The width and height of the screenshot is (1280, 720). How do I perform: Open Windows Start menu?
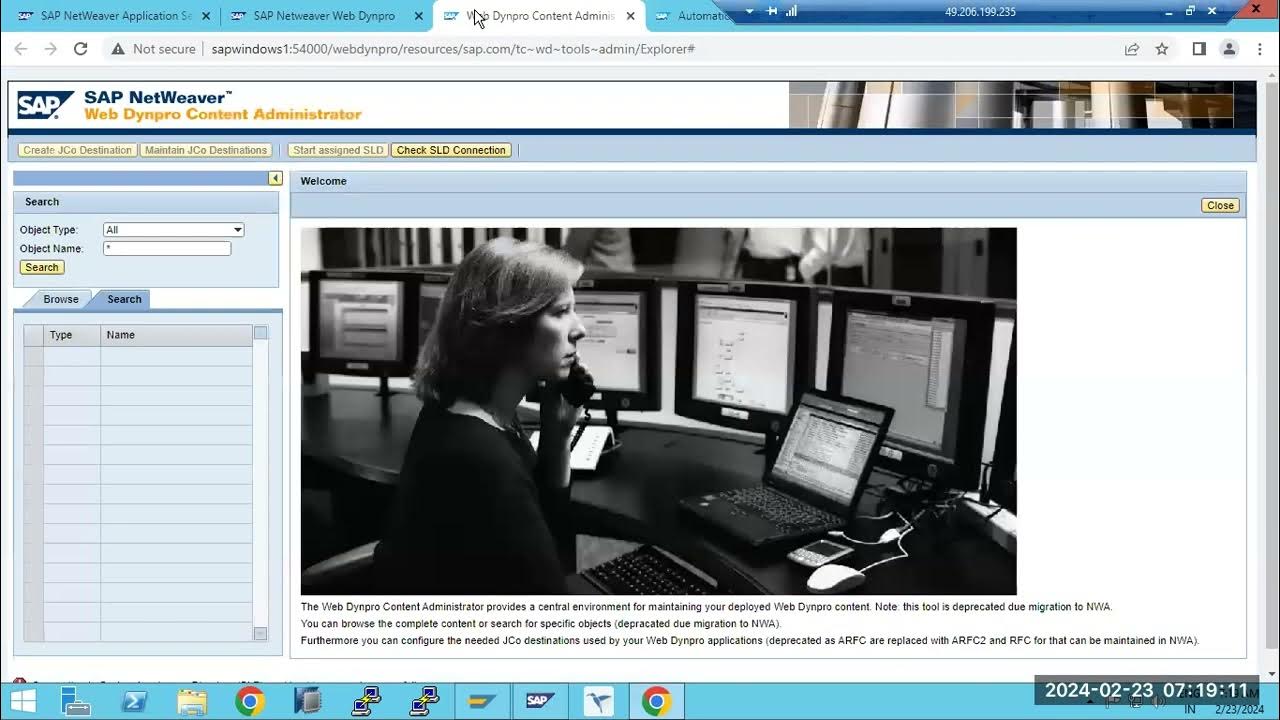click(x=22, y=701)
